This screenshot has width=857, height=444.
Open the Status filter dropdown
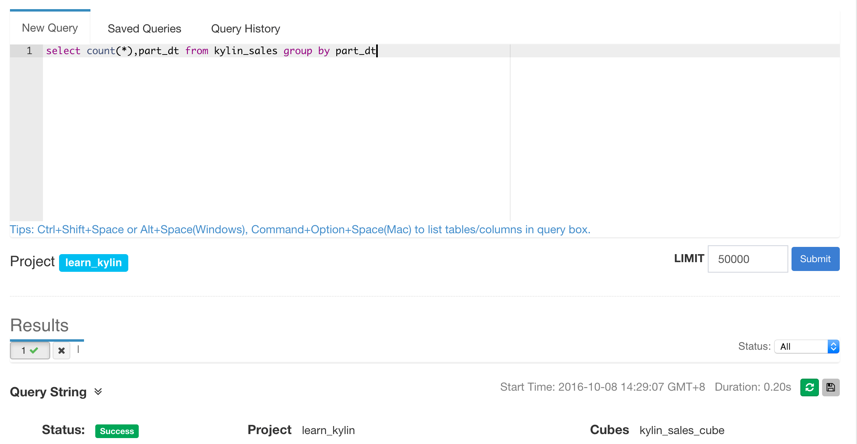coord(806,346)
